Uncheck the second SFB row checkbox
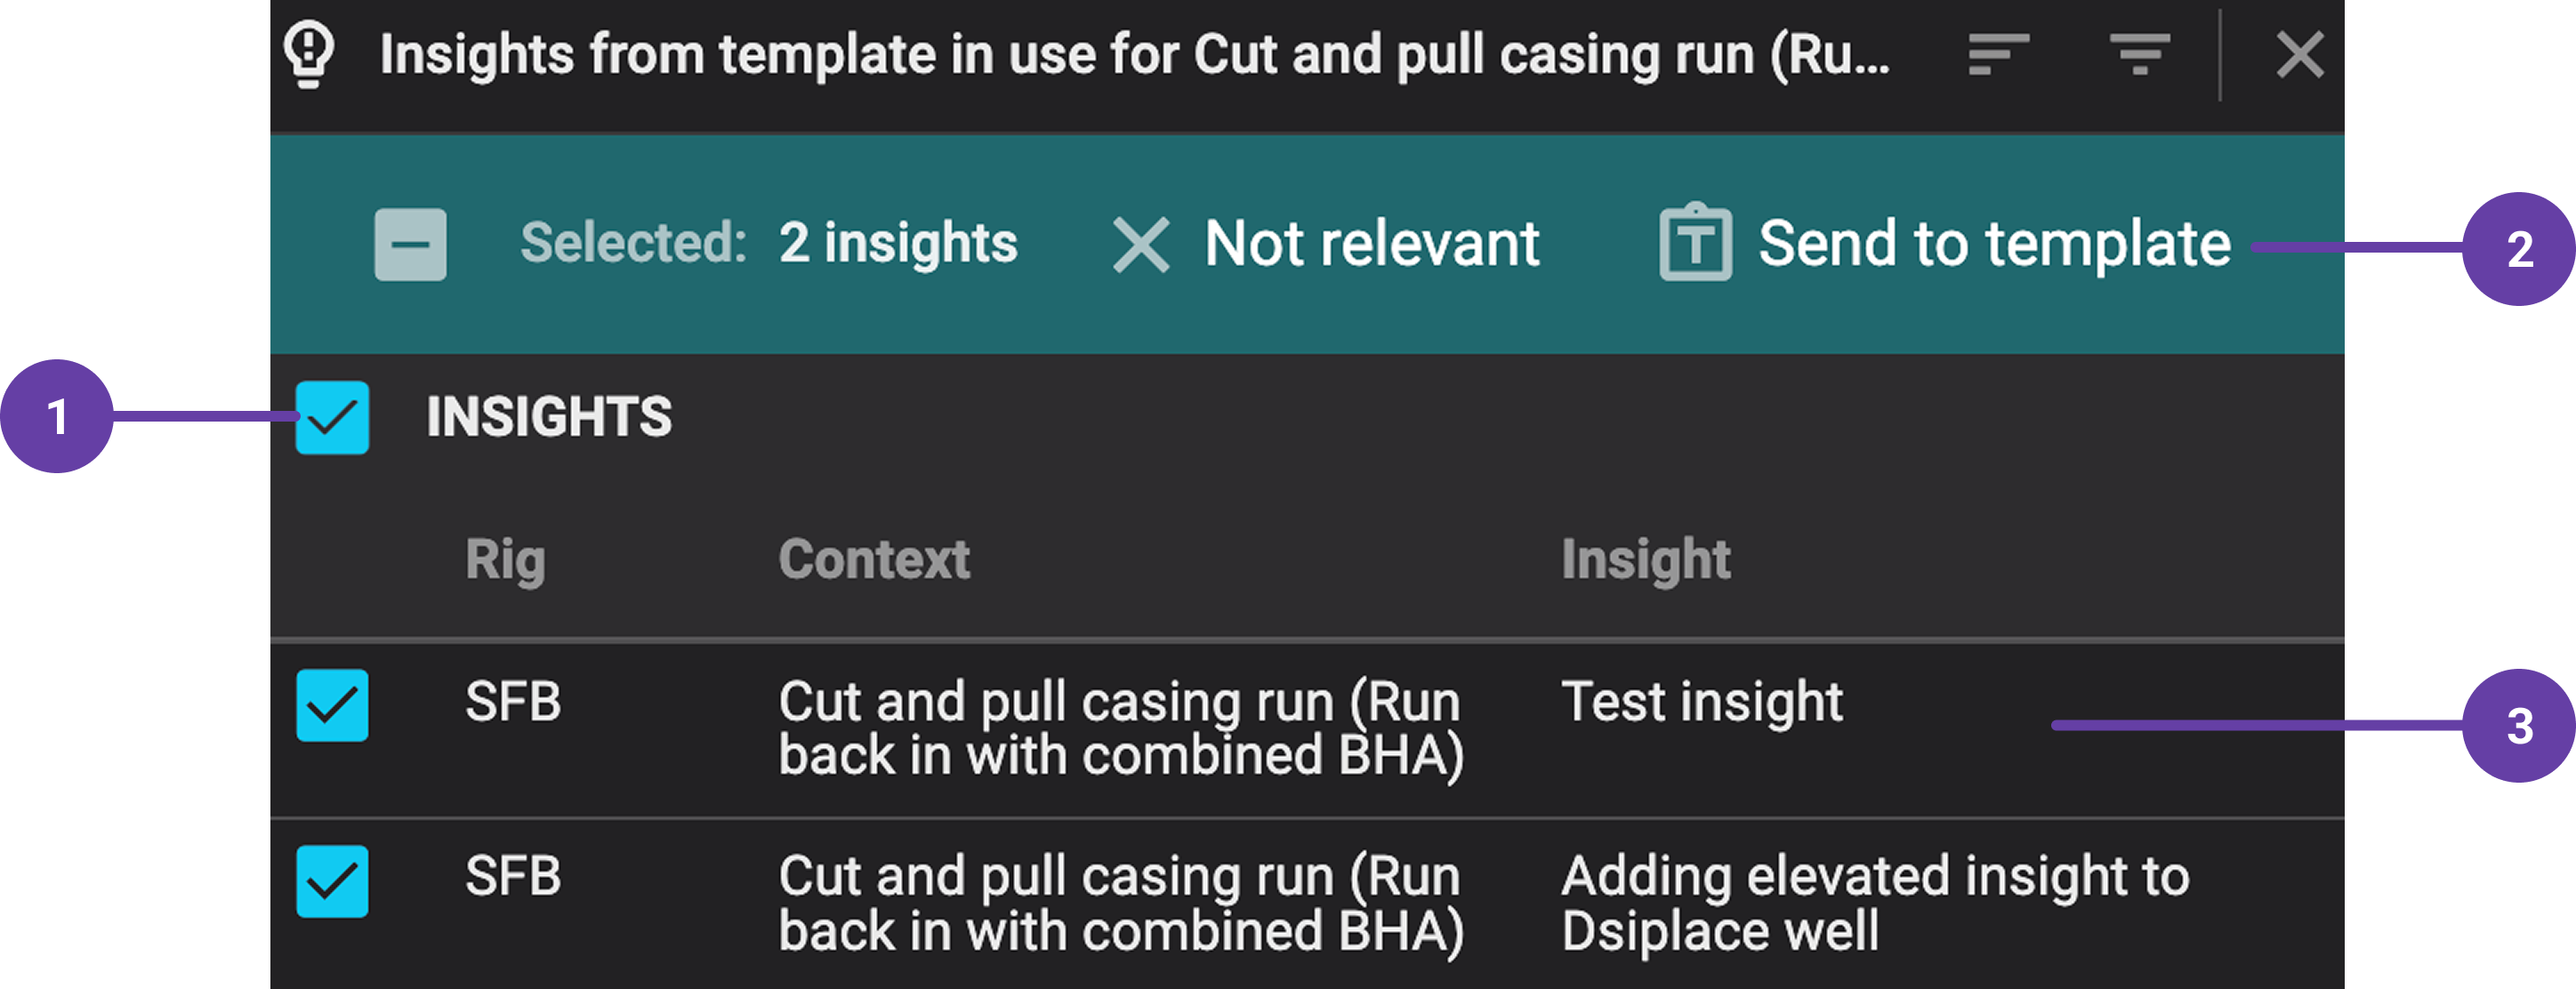This screenshot has height=989, width=2576. tap(331, 880)
